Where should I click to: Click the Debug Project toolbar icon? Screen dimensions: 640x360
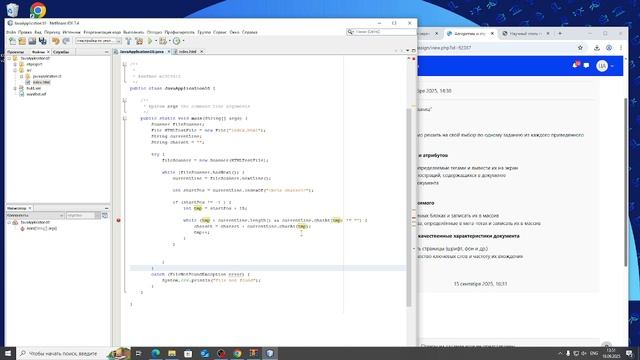coord(162,41)
